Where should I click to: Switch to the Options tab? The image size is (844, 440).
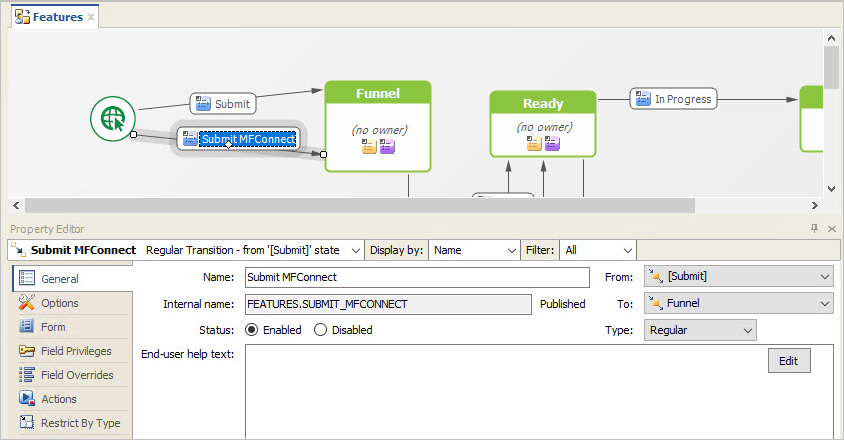pos(60,303)
